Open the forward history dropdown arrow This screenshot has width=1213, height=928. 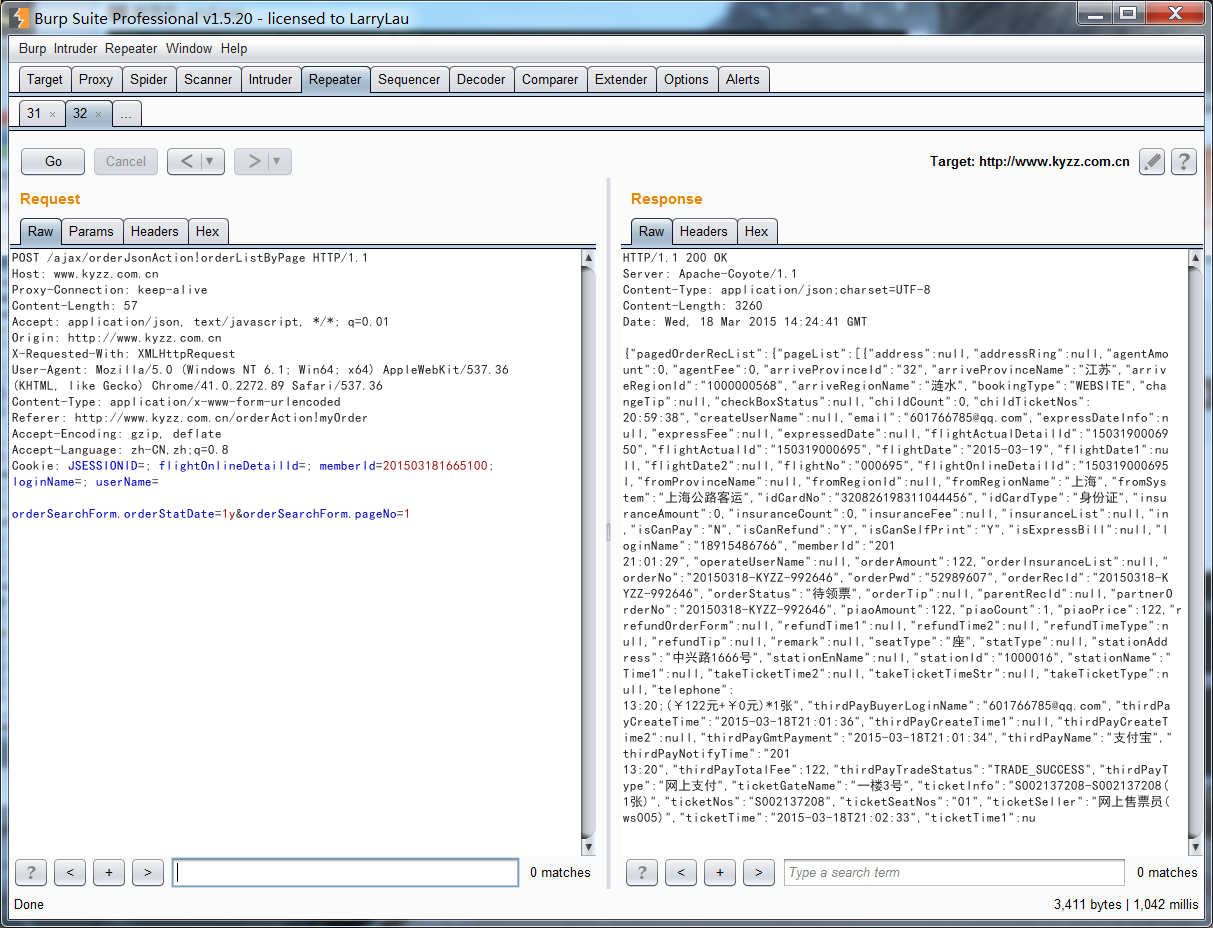(x=278, y=161)
